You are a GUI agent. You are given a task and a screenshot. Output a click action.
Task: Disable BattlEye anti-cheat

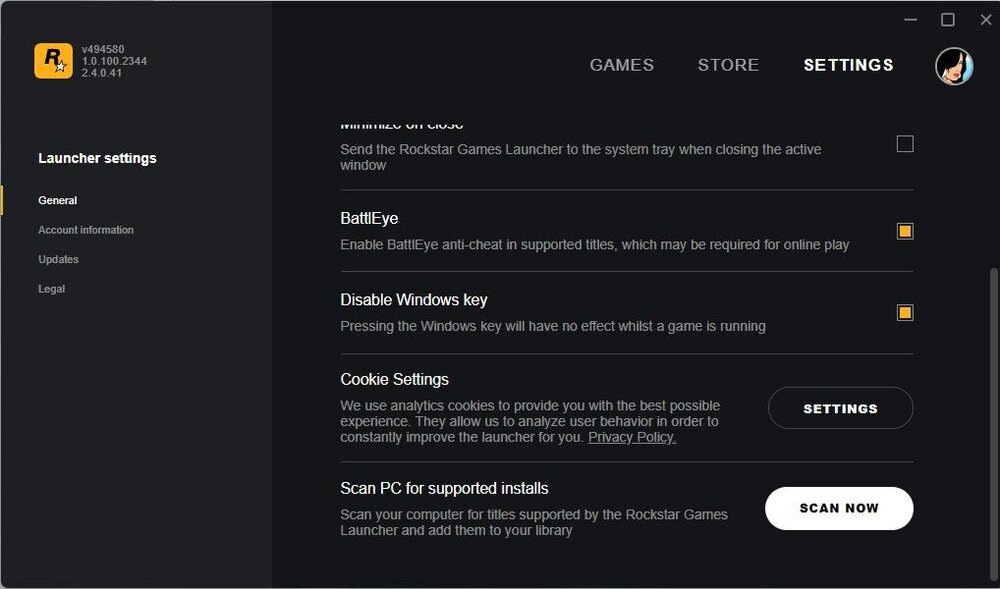(904, 230)
